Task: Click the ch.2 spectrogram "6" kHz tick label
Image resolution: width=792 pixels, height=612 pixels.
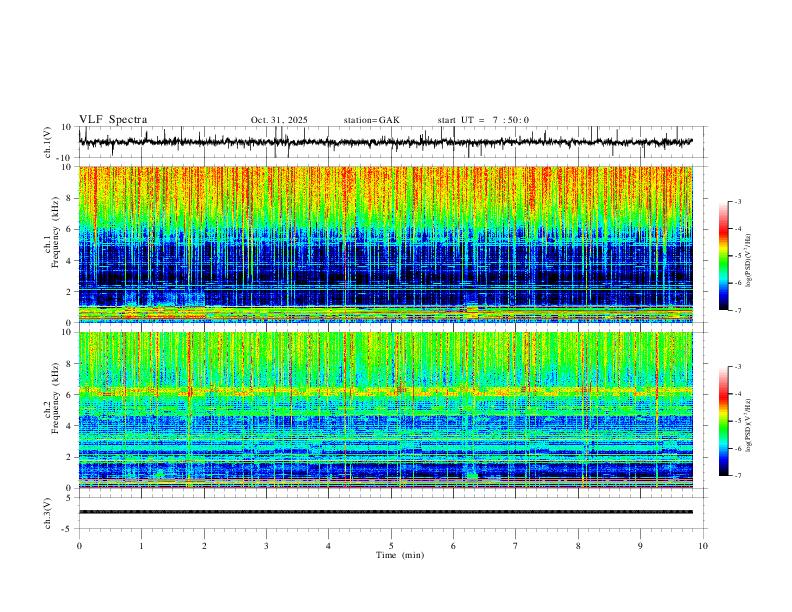Action: coord(69,394)
